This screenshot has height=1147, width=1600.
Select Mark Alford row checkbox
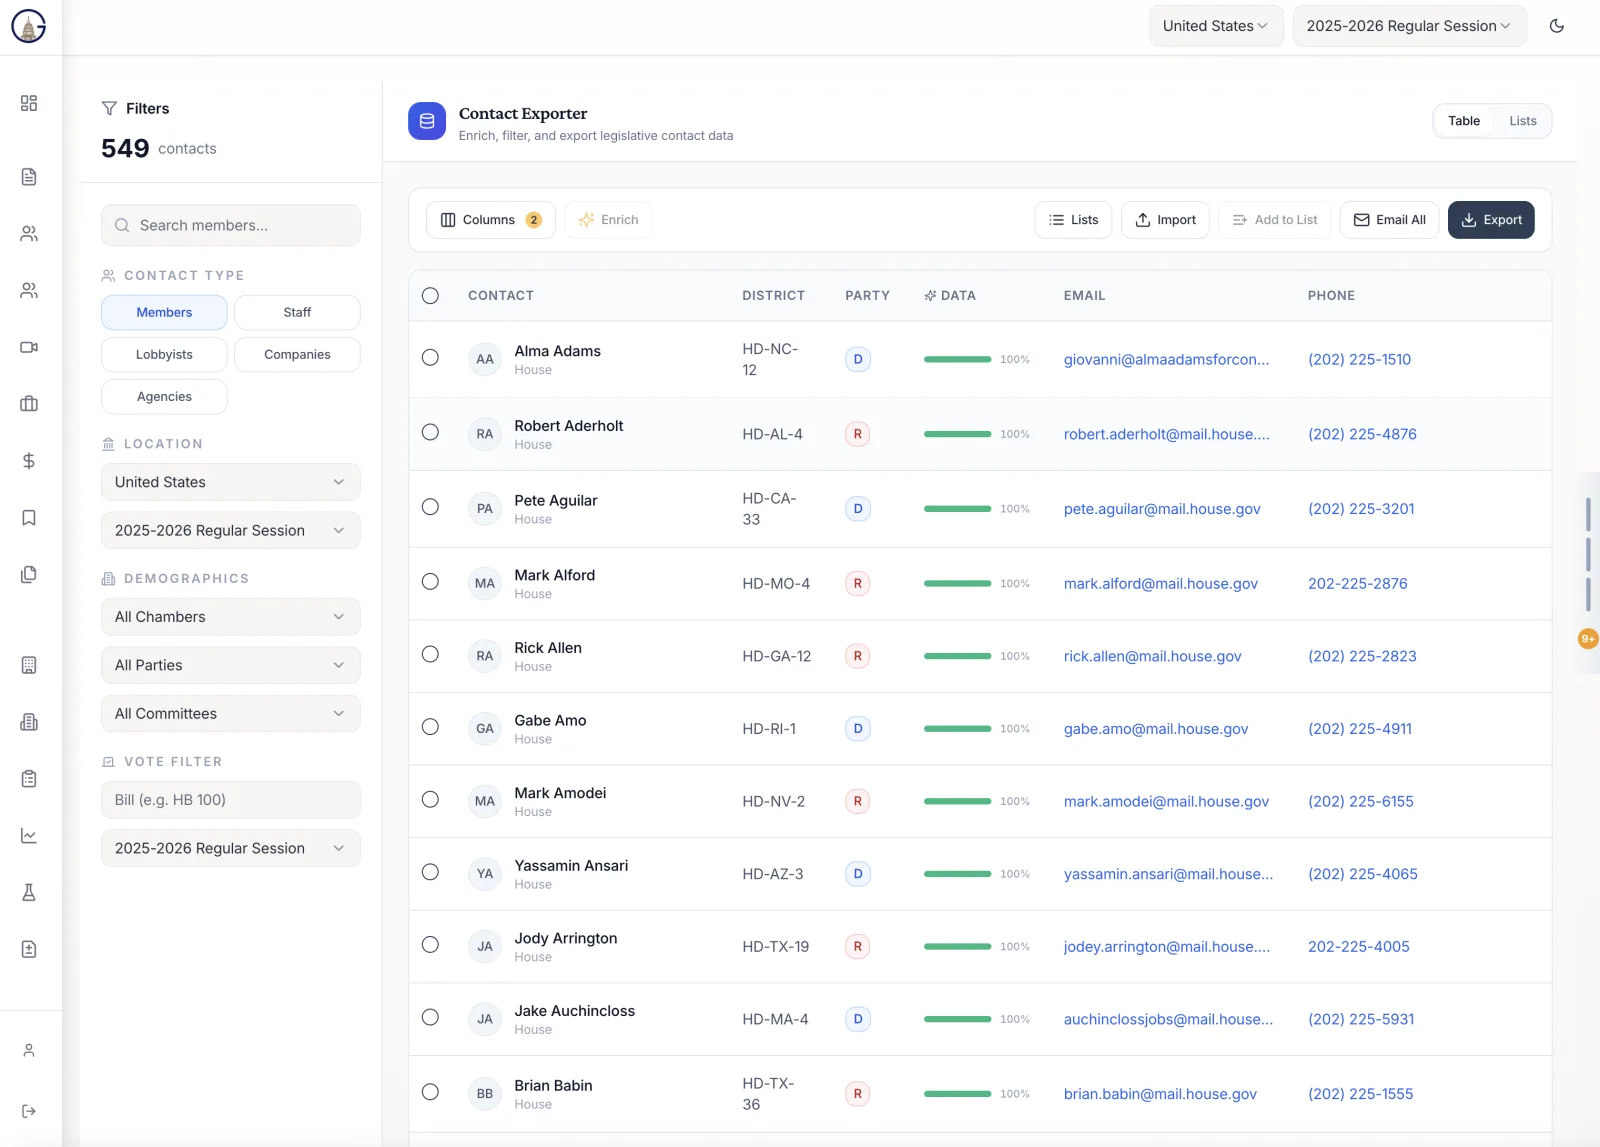[430, 582]
